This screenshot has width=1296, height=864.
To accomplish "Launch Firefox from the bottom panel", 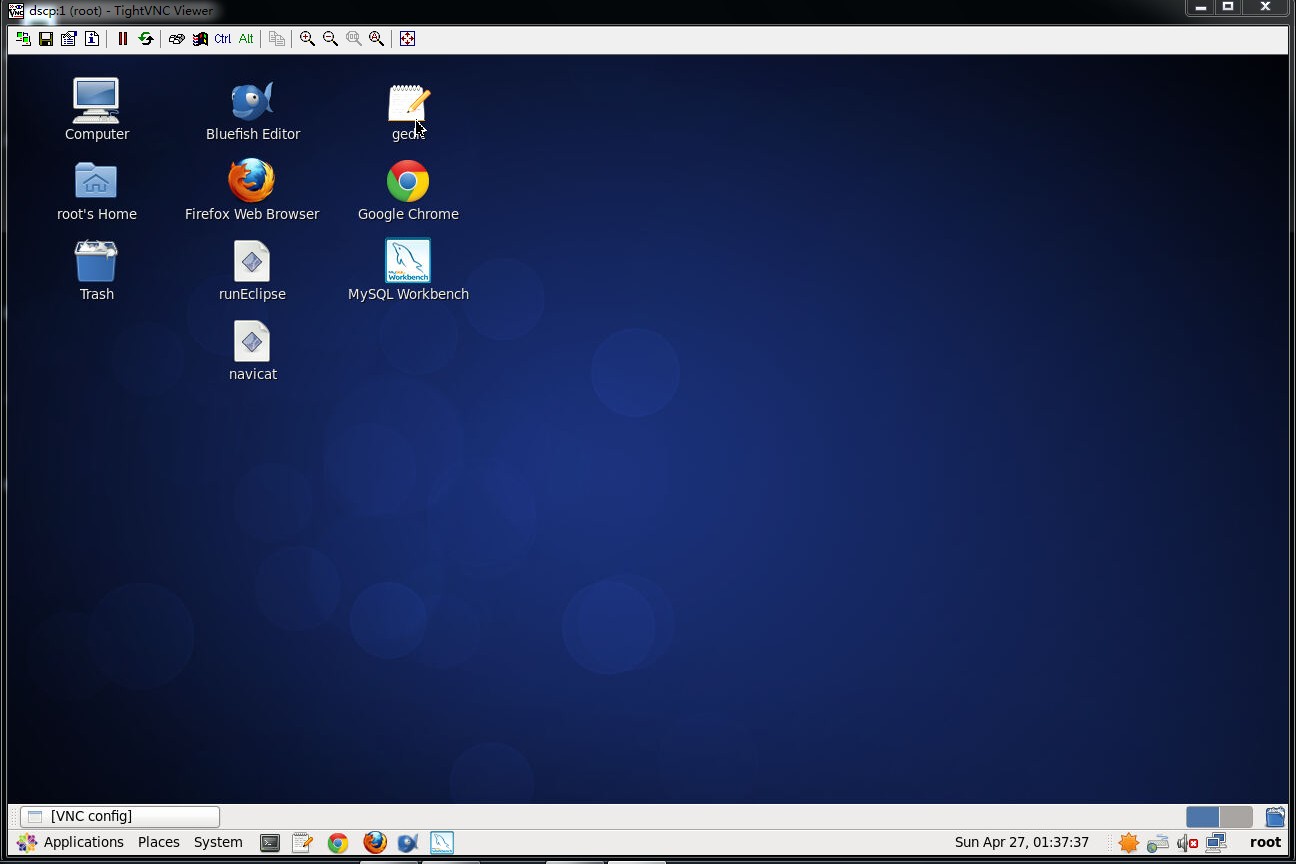I will click(375, 843).
